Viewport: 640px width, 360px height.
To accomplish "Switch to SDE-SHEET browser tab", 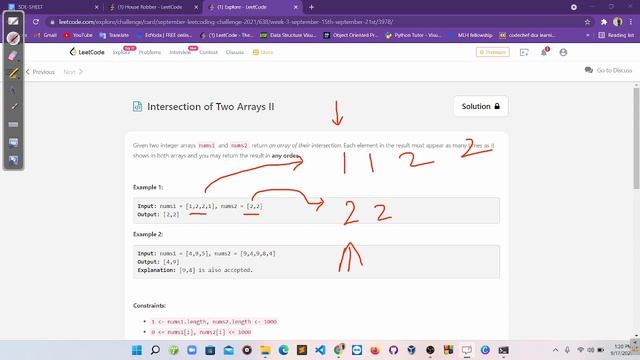I will tap(52, 7).
